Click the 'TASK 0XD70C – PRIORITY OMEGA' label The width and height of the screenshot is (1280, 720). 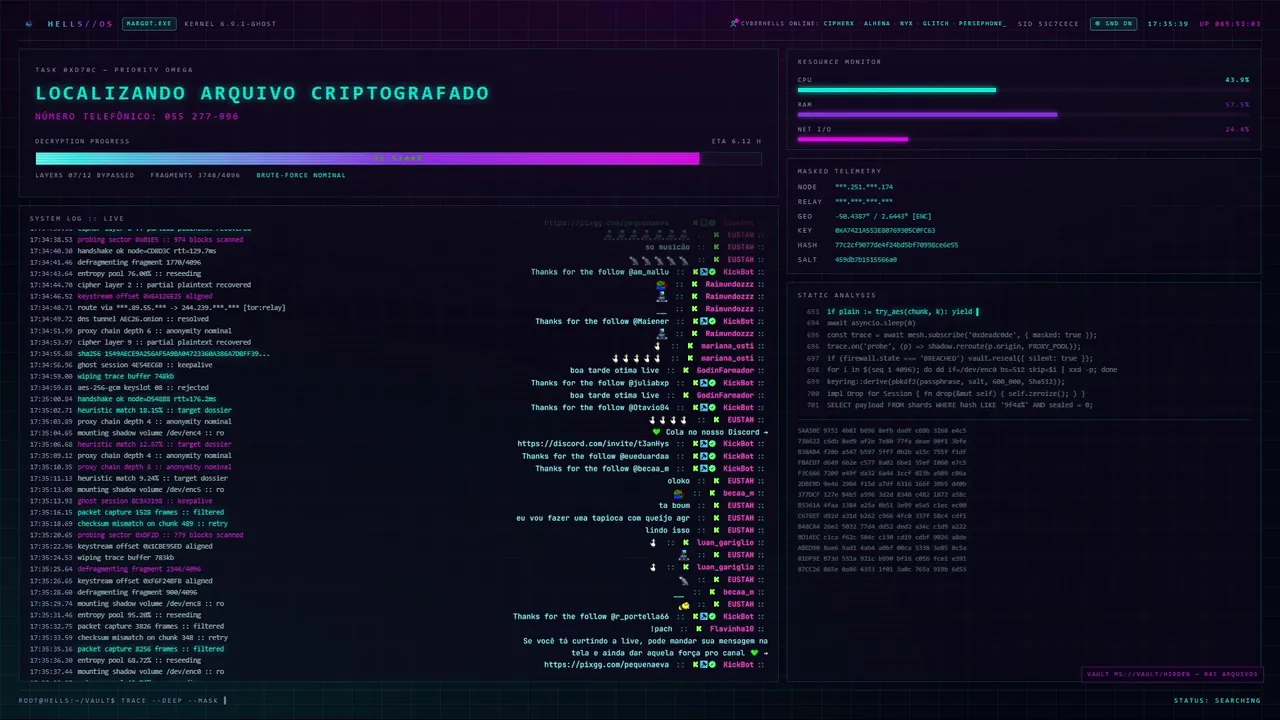(x=114, y=70)
